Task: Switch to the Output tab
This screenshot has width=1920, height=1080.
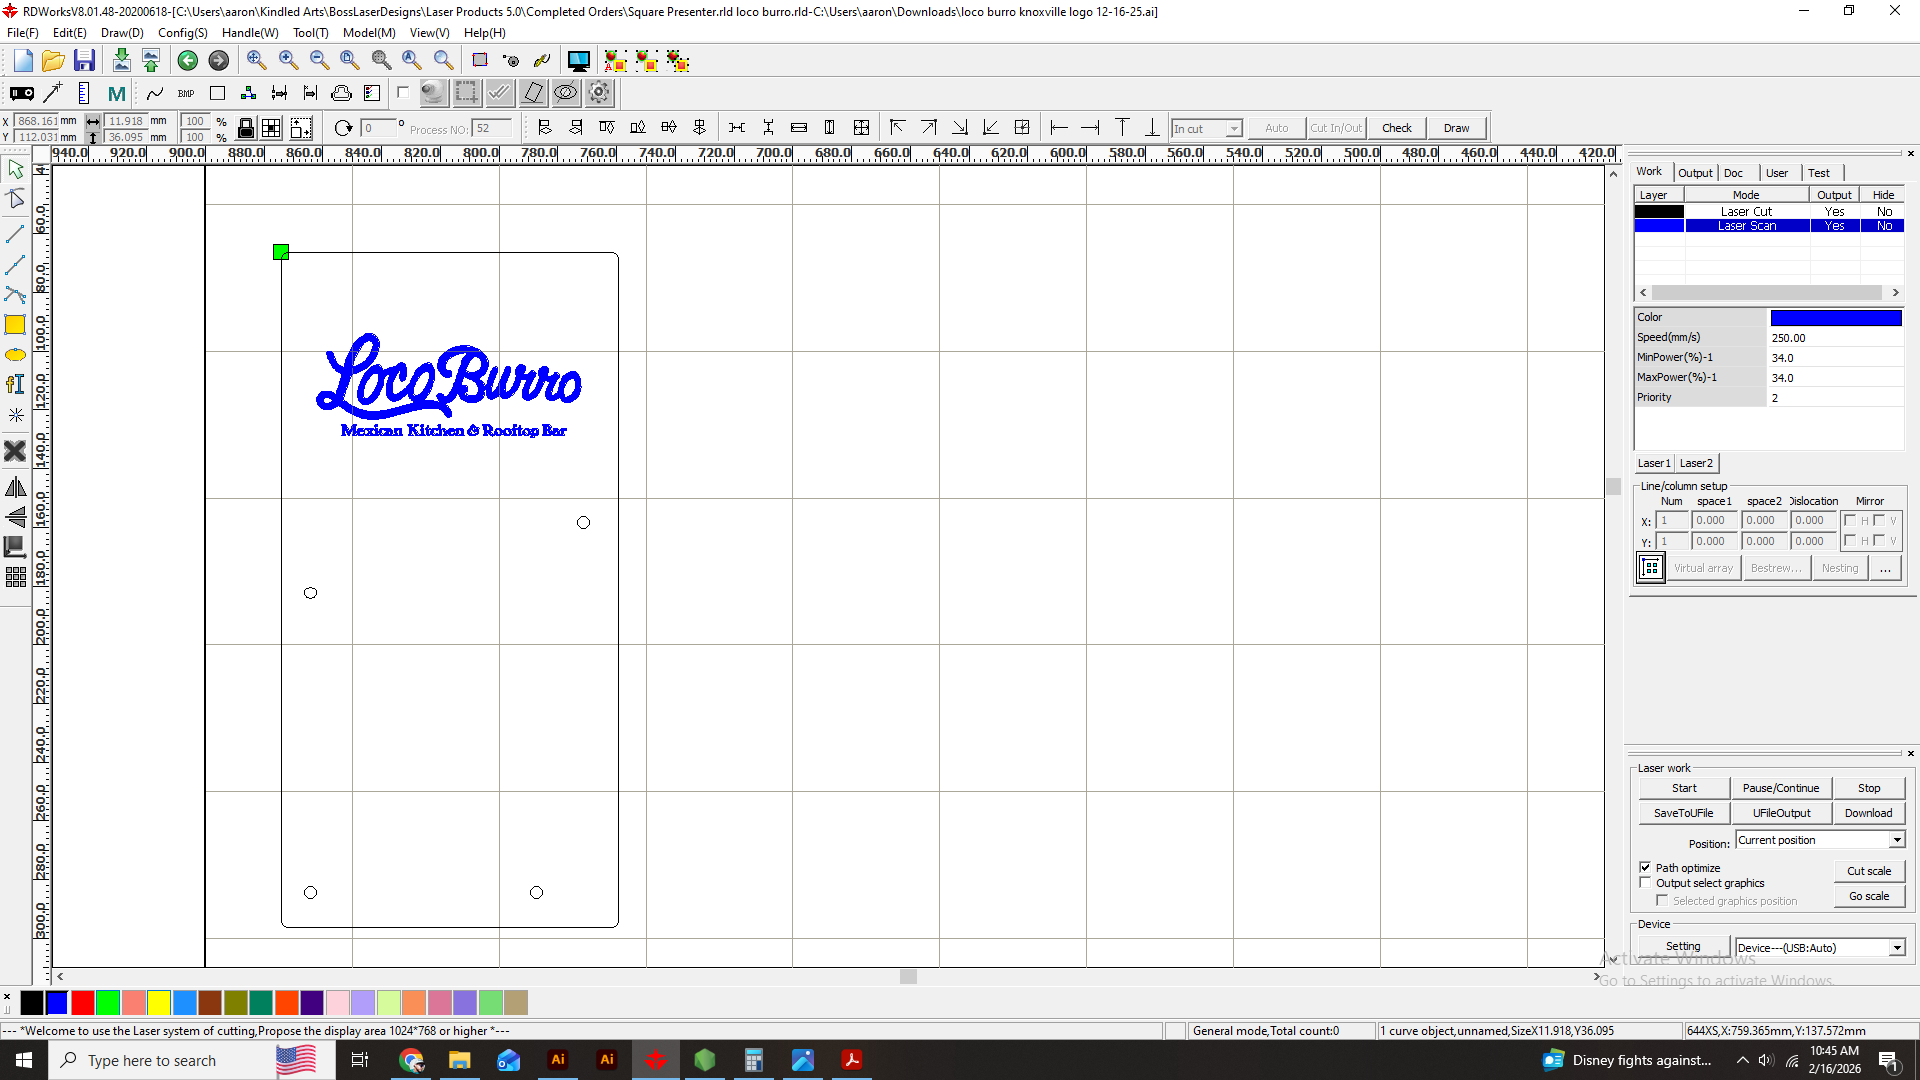Action: (x=1694, y=173)
